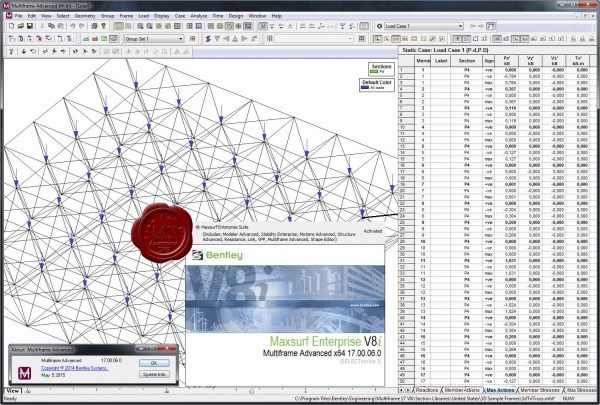Switch to the Reactions tab

[427, 390]
